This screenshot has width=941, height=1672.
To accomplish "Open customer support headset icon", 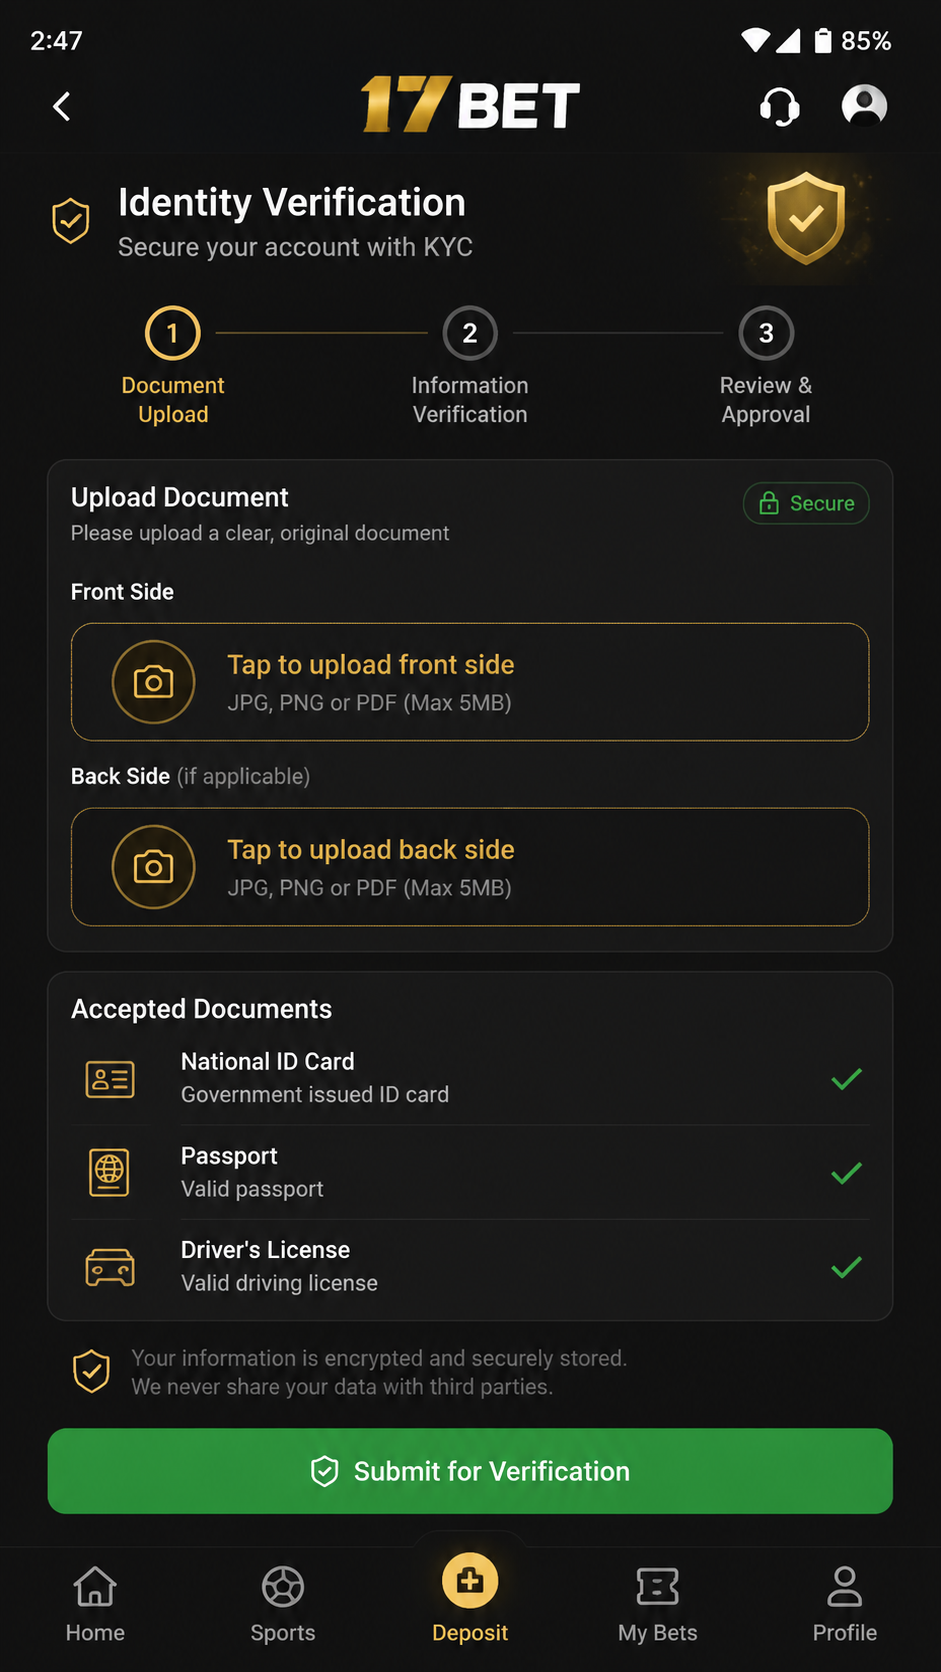I will point(780,106).
